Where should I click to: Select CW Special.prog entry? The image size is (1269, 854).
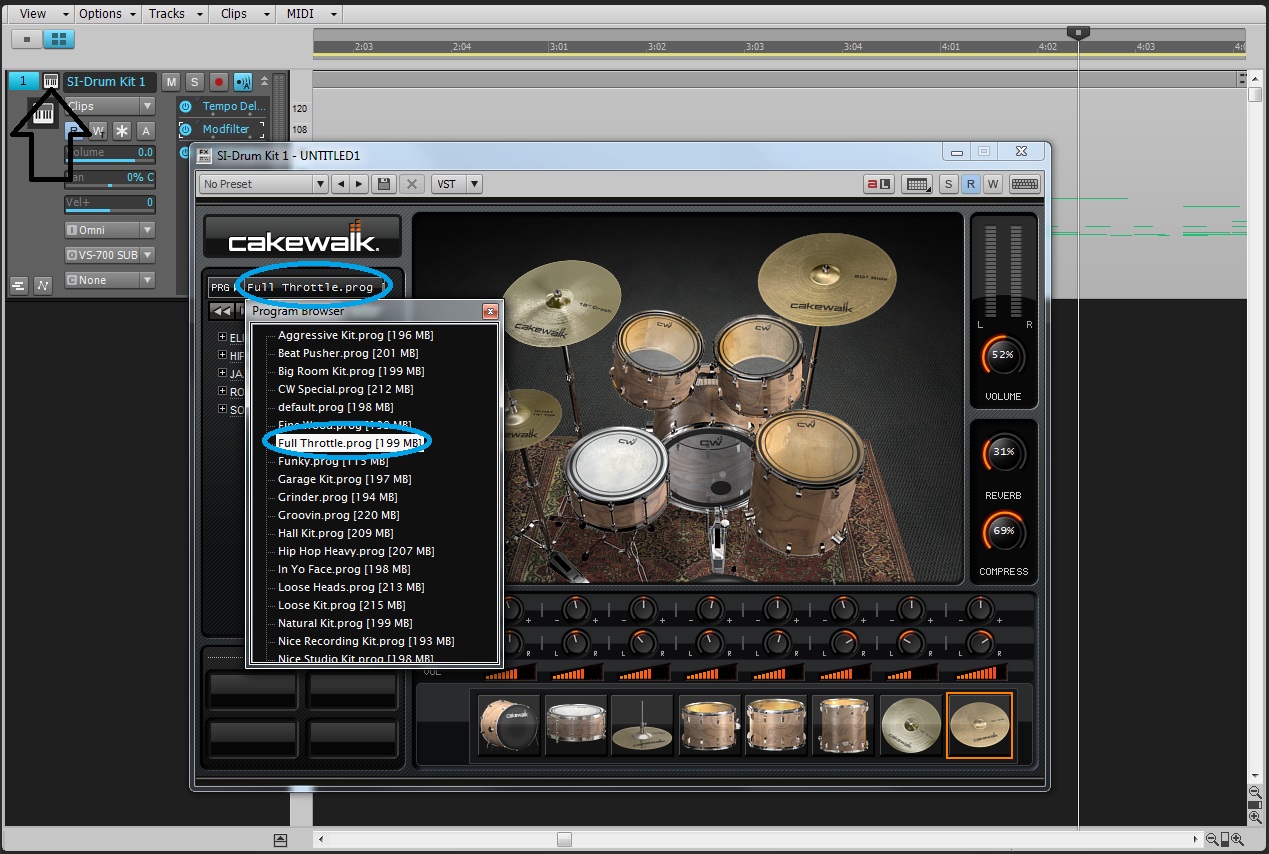click(345, 389)
